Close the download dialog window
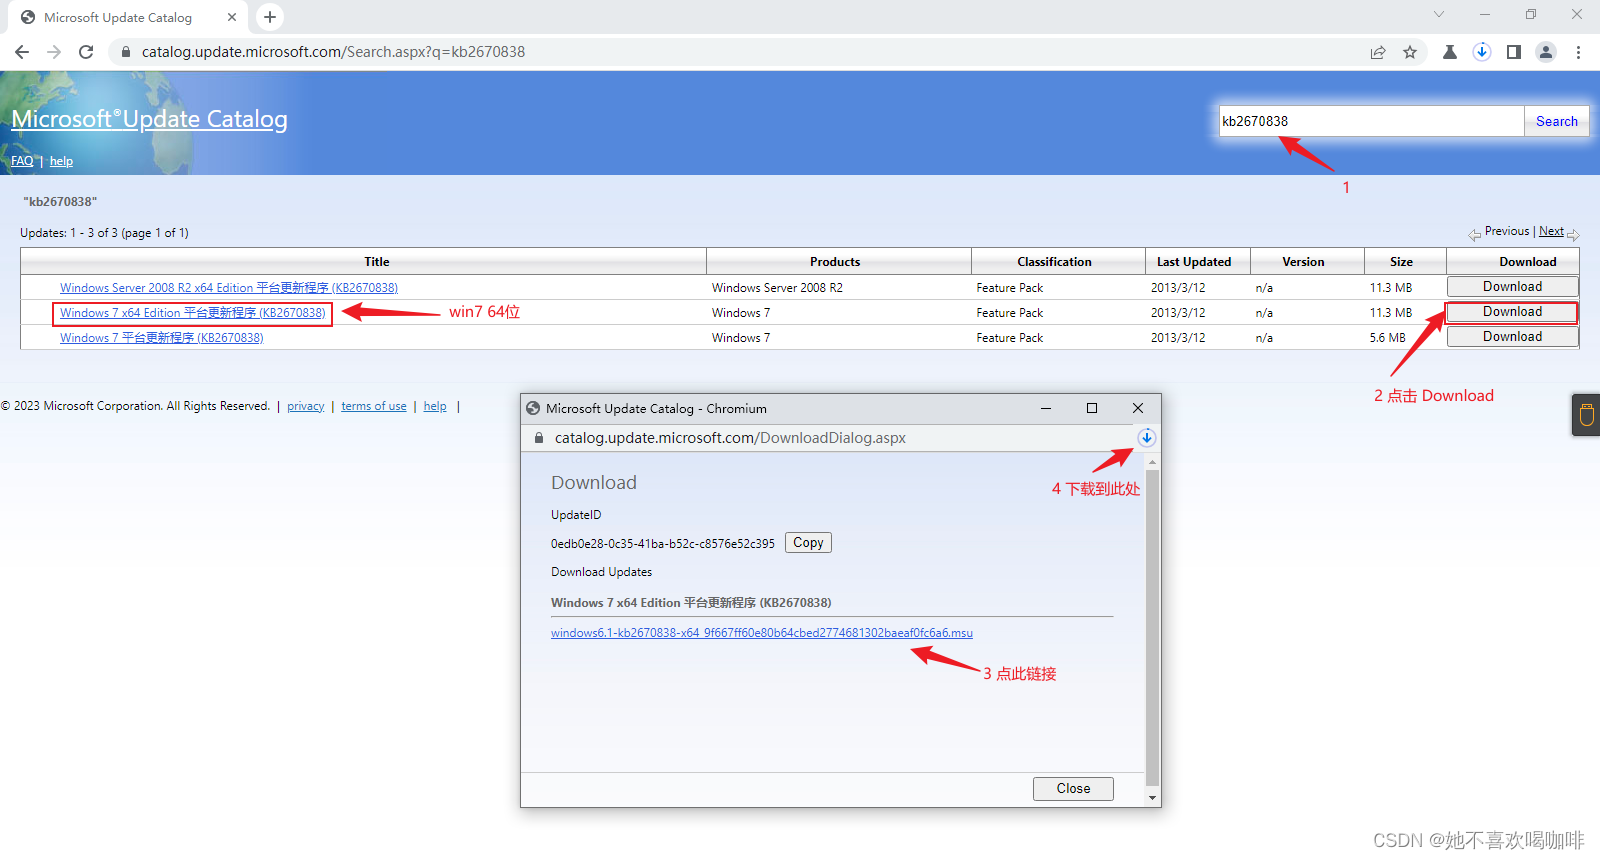Viewport: 1600px width, 860px height. pyautogui.click(x=1138, y=408)
